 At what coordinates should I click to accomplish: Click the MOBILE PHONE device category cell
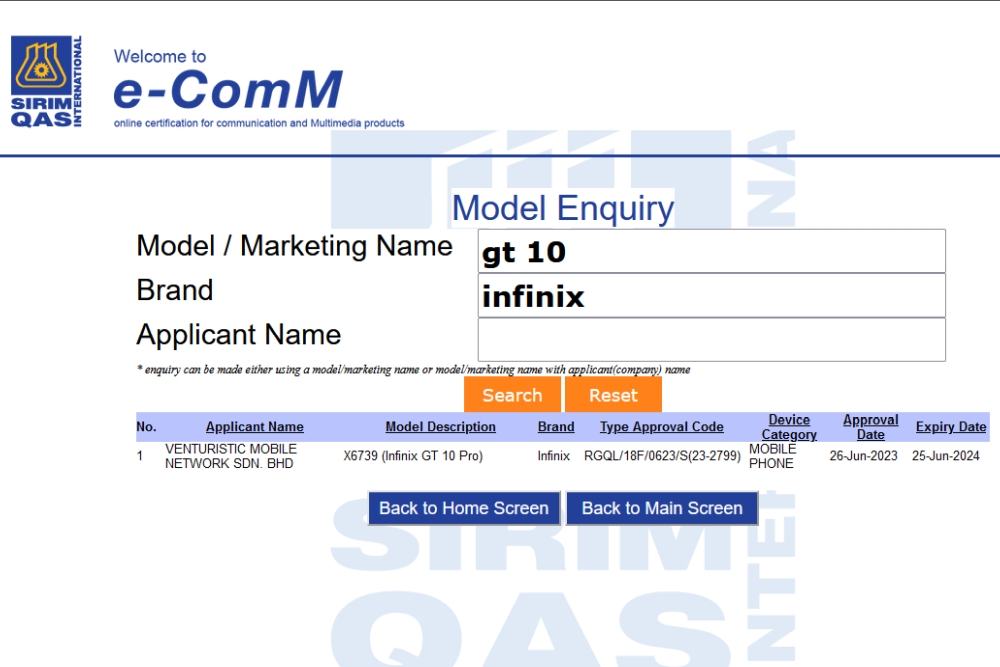tap(772, 456)
